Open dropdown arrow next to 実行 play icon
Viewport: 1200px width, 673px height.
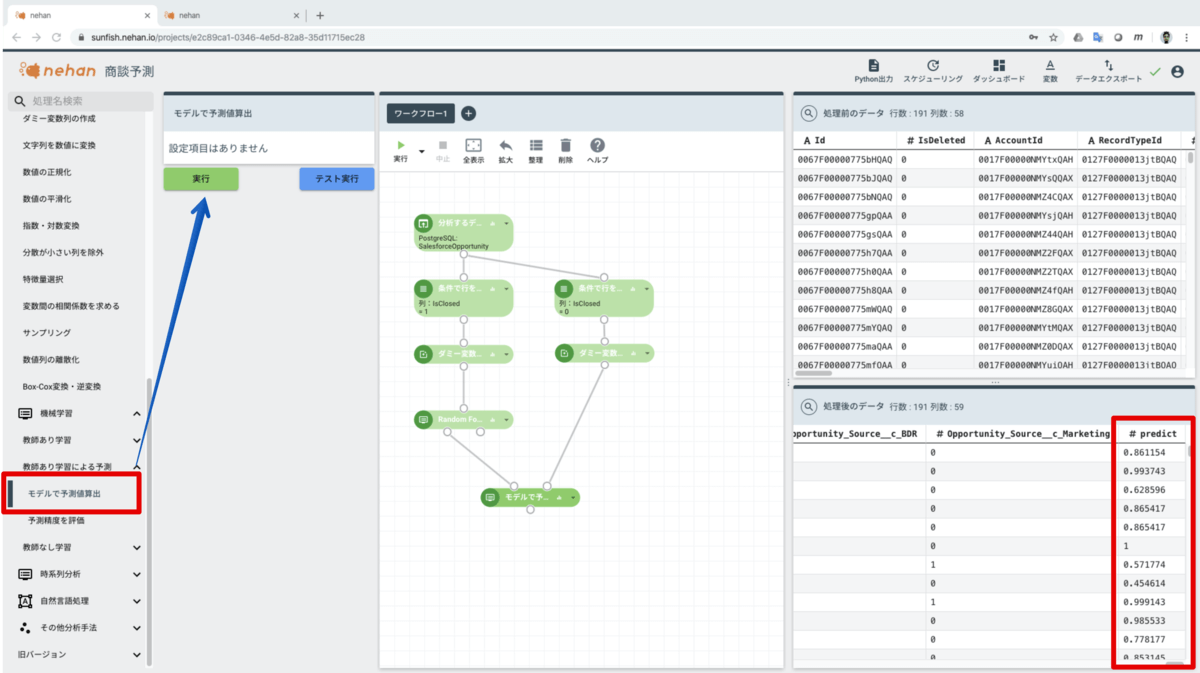(421, 153)
